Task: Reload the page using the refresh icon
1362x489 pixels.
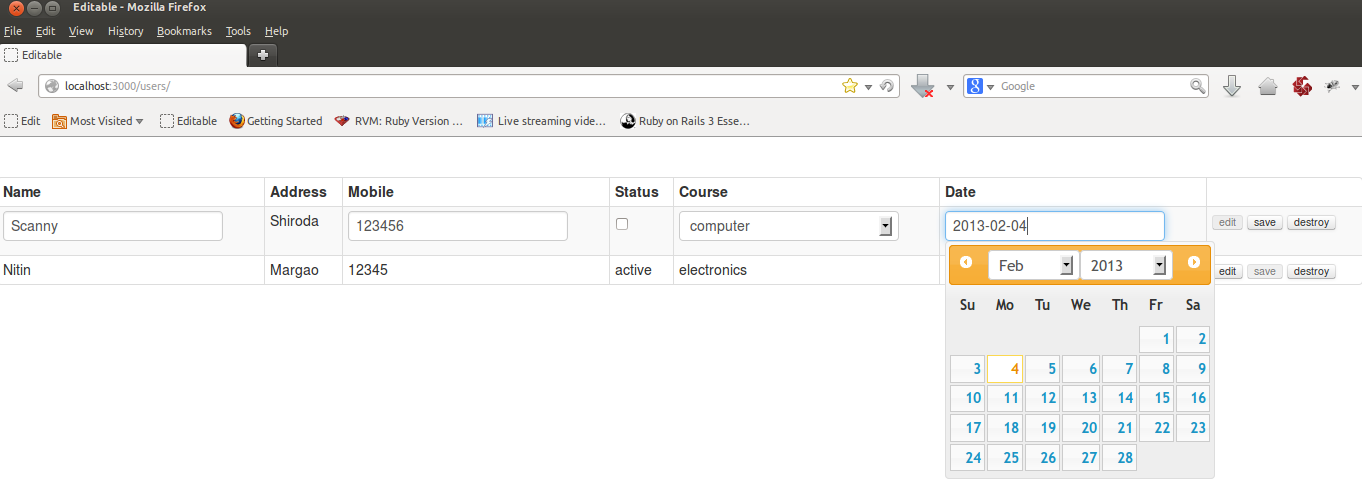Action: point(886,86)
